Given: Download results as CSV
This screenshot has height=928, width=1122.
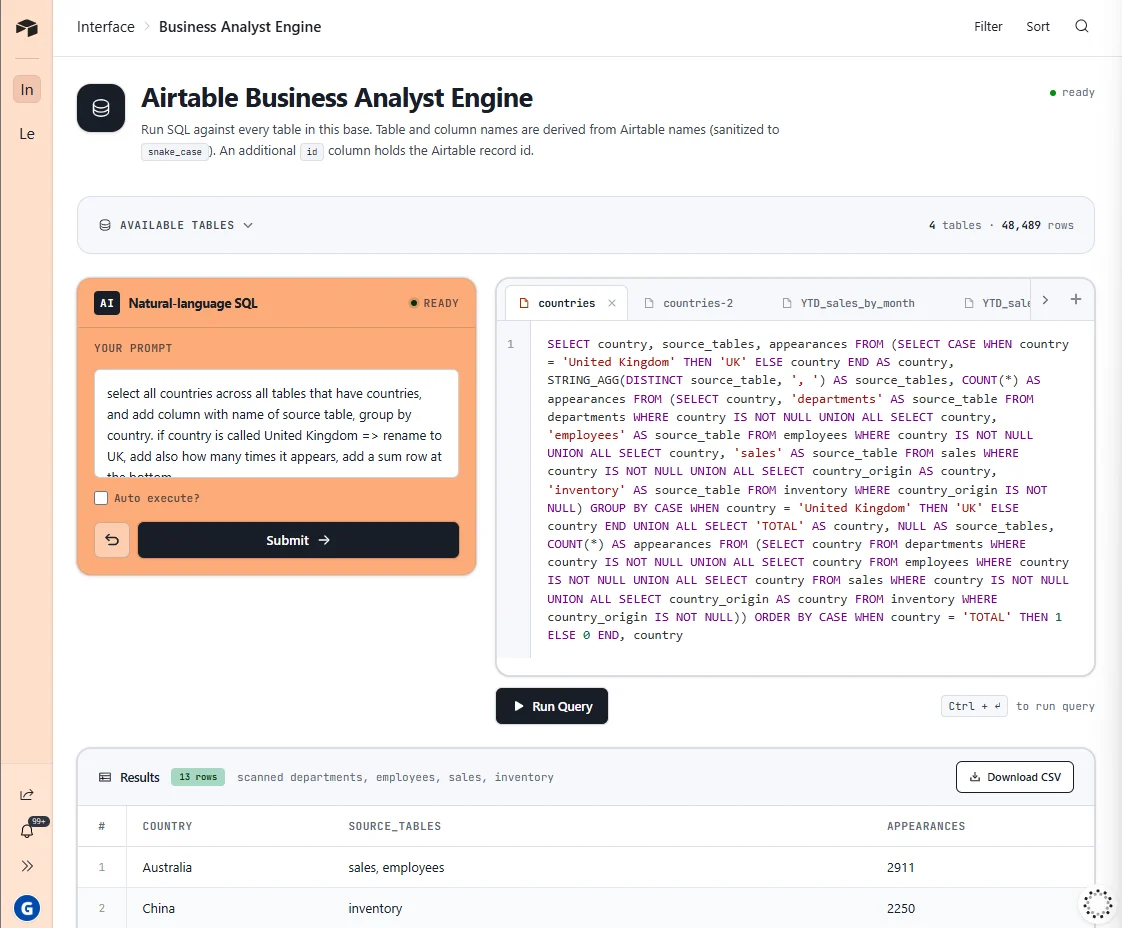Looking at the screenshot, I should [x=1015, y=777].
